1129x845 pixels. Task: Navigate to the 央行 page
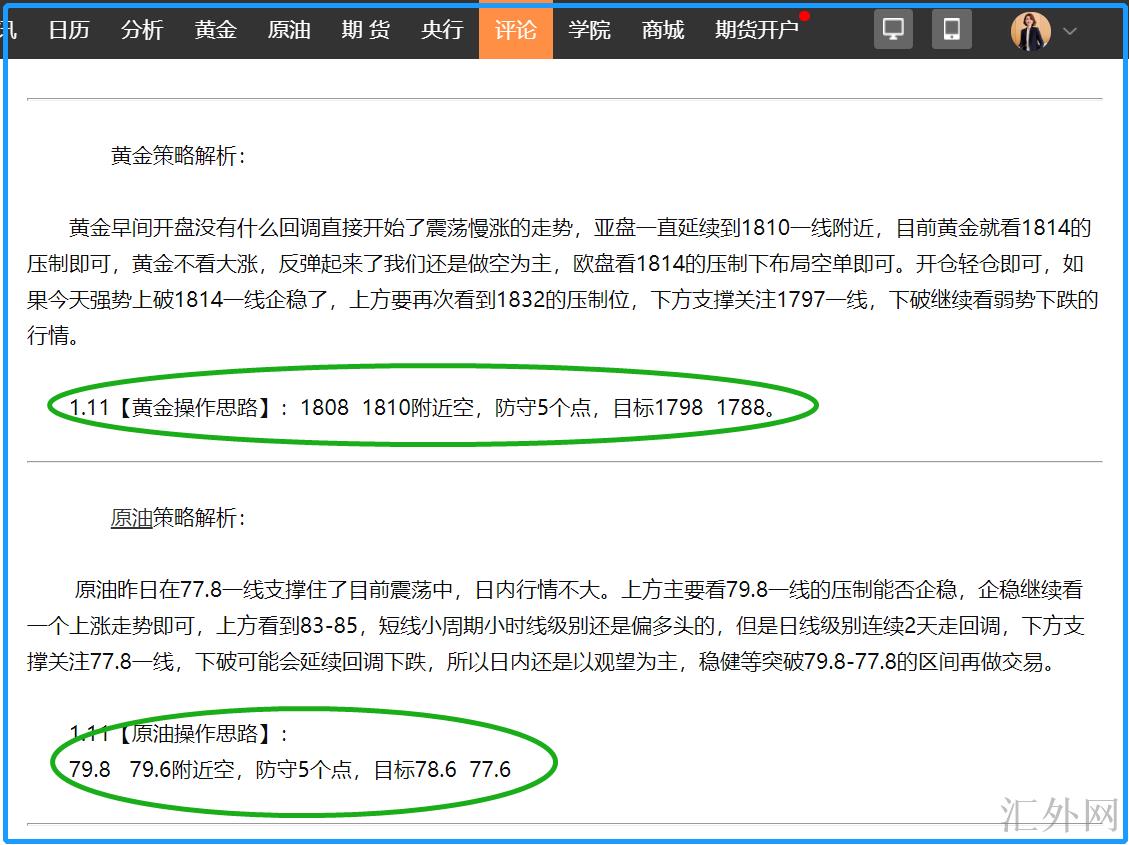[442, 30]
